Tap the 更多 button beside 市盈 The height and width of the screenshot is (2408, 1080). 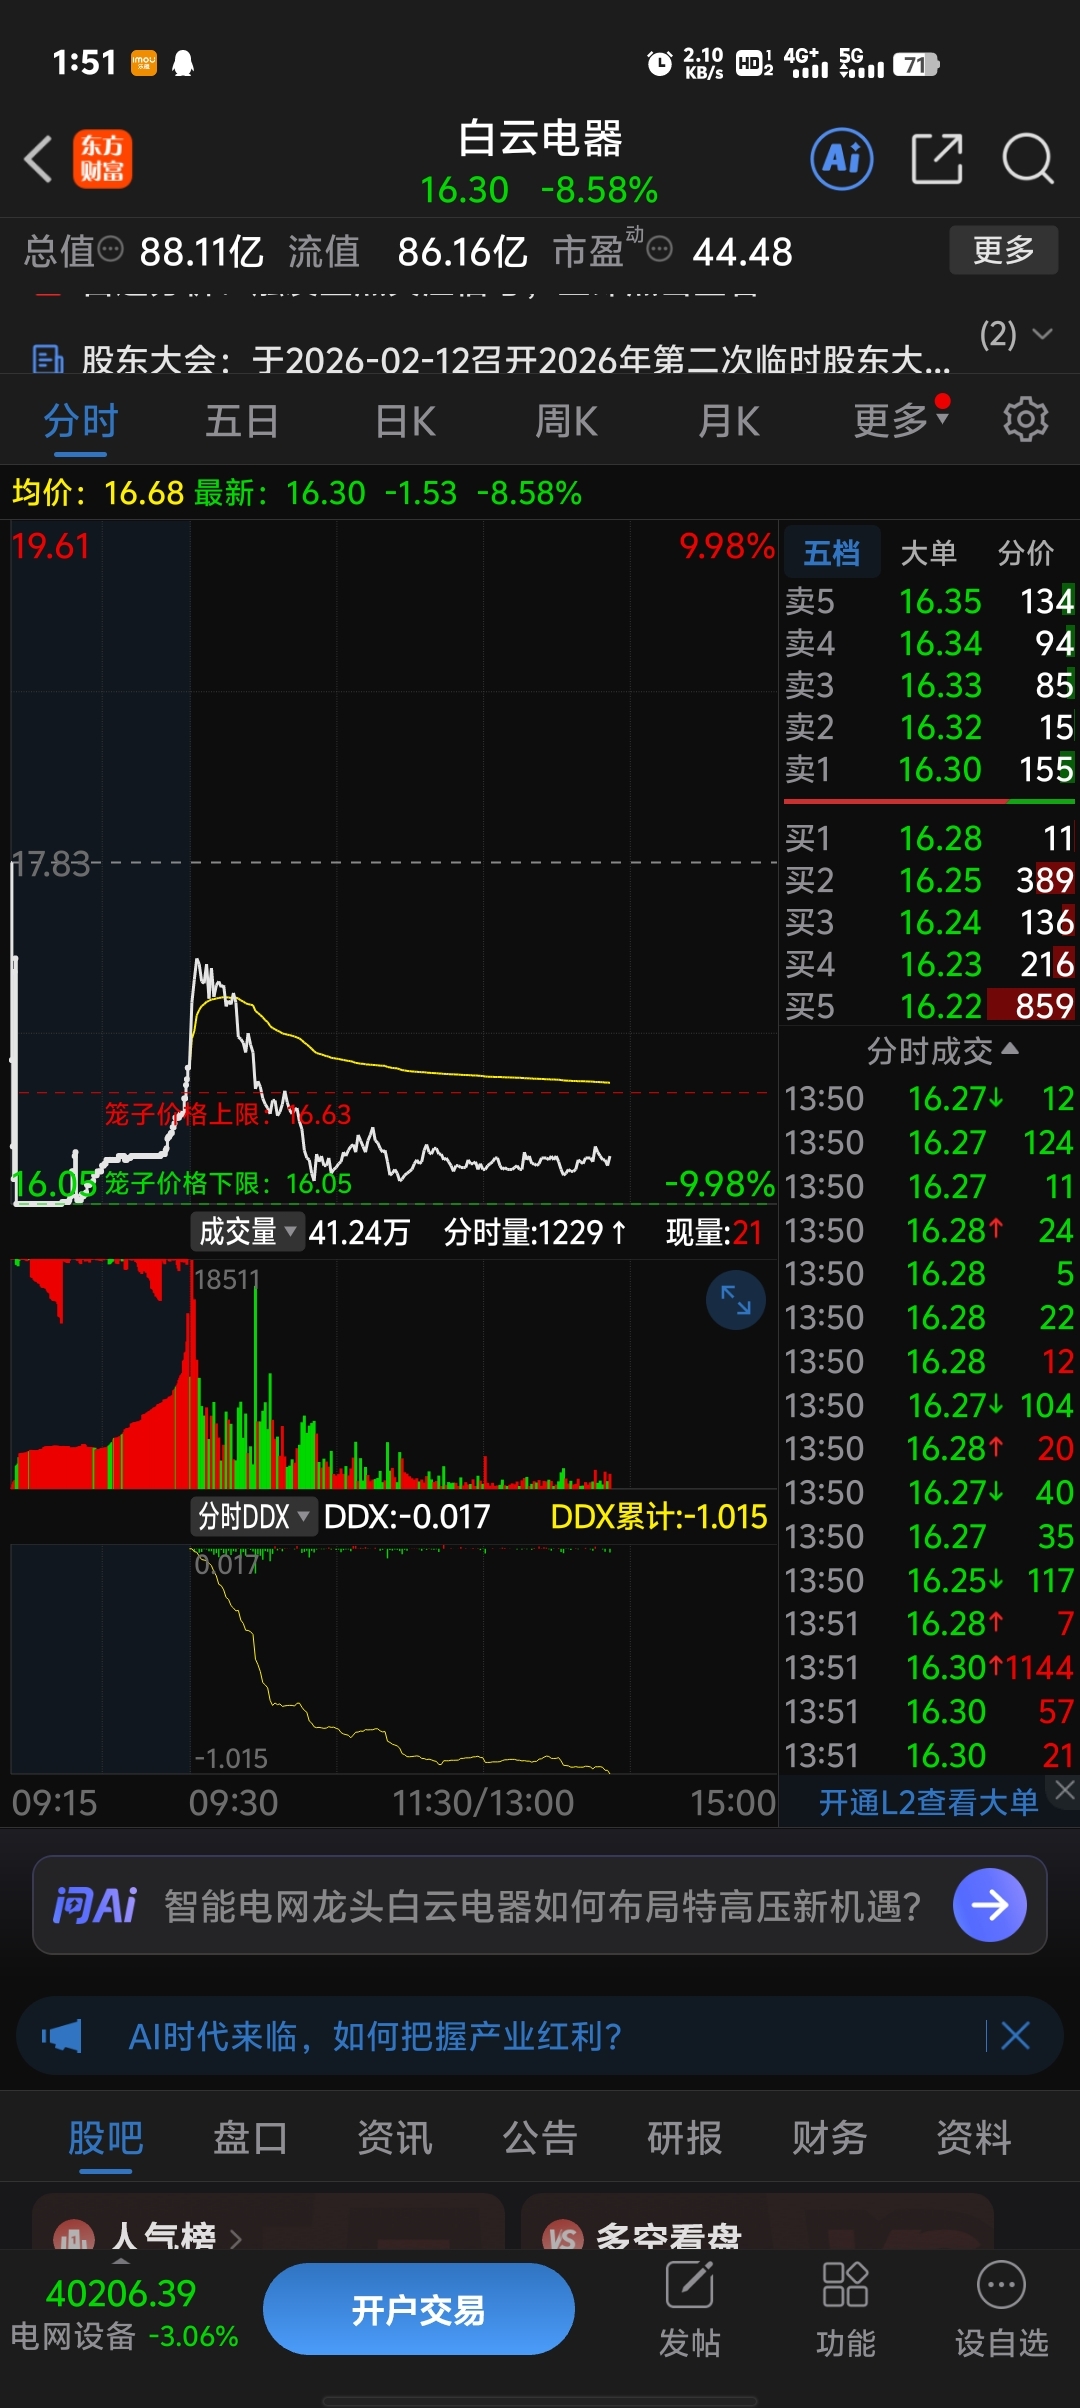[1003, 249]
